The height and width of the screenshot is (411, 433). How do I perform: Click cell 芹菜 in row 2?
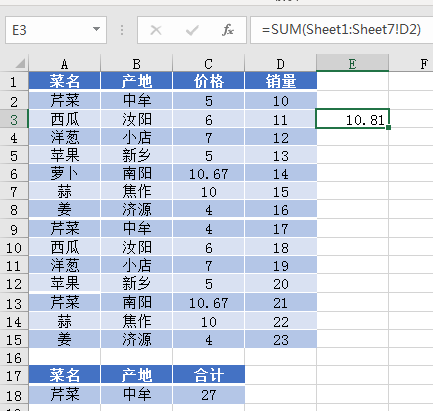click(x=64, y=100)
